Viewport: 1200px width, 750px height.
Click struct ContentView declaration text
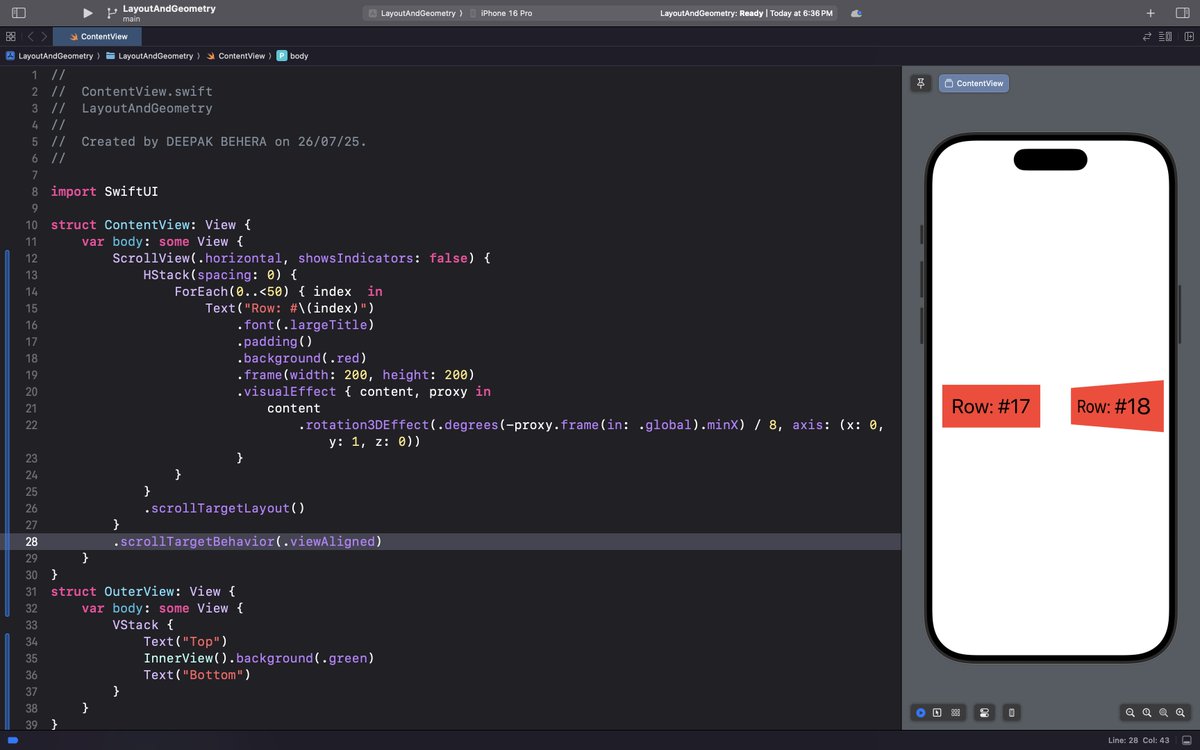(150, 225)
